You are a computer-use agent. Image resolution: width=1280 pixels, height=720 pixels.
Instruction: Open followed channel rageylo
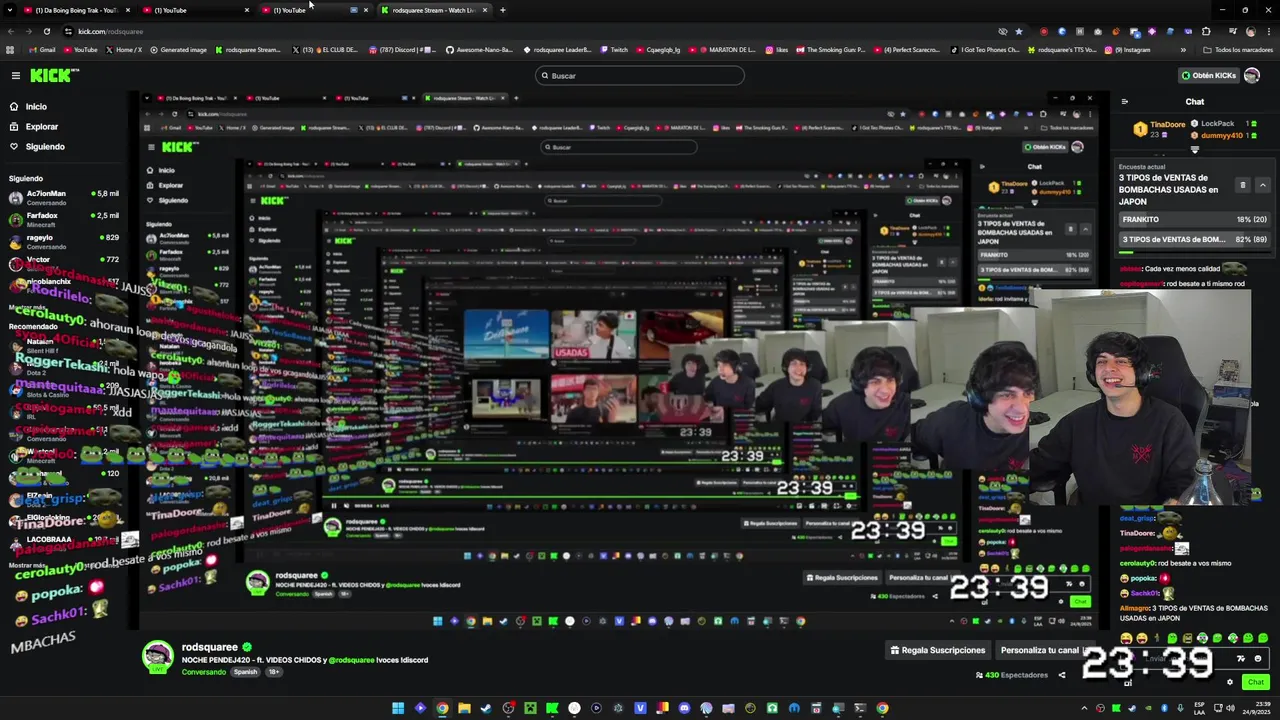[x=64, y=241]
